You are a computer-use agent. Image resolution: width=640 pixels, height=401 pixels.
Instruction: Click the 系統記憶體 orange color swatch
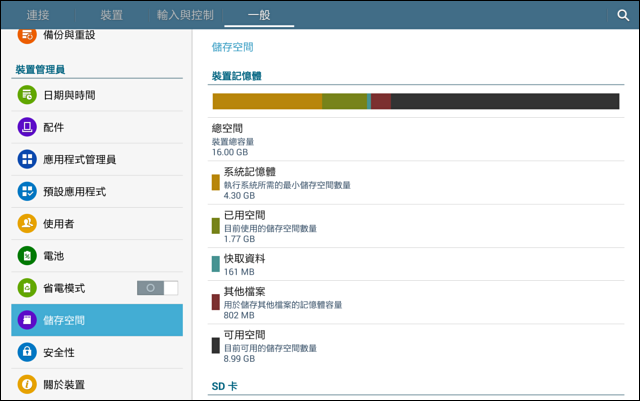tap(216, 183)
